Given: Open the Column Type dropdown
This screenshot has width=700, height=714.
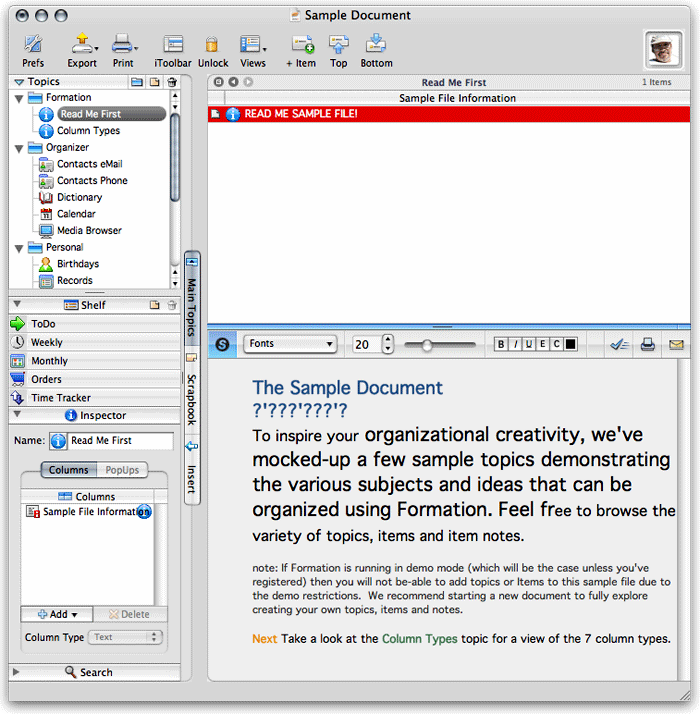Looking at the screenshot, I should click(125, 637).
